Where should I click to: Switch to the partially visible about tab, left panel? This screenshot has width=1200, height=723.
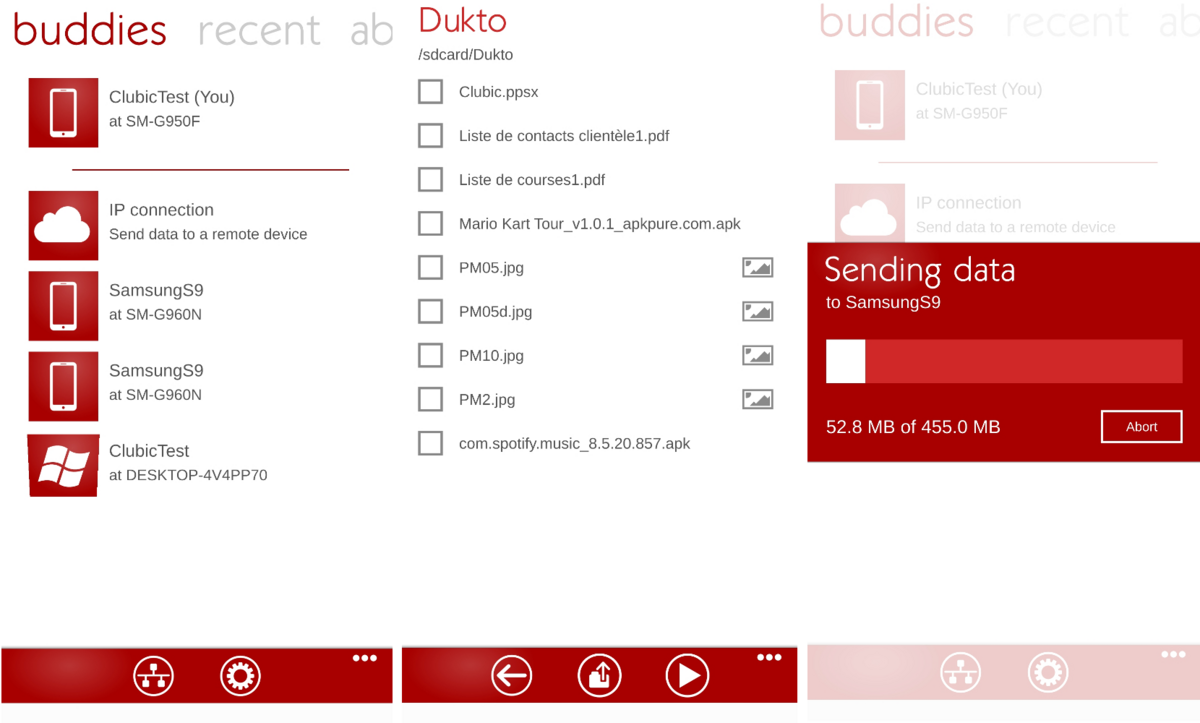(x=371, y=31)
